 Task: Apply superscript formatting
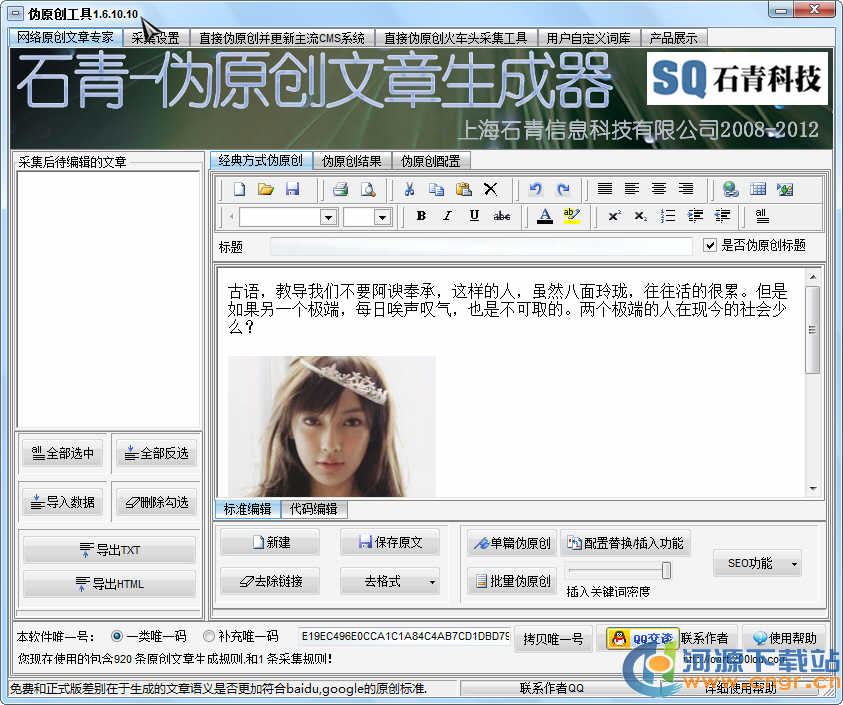[615, 216]
